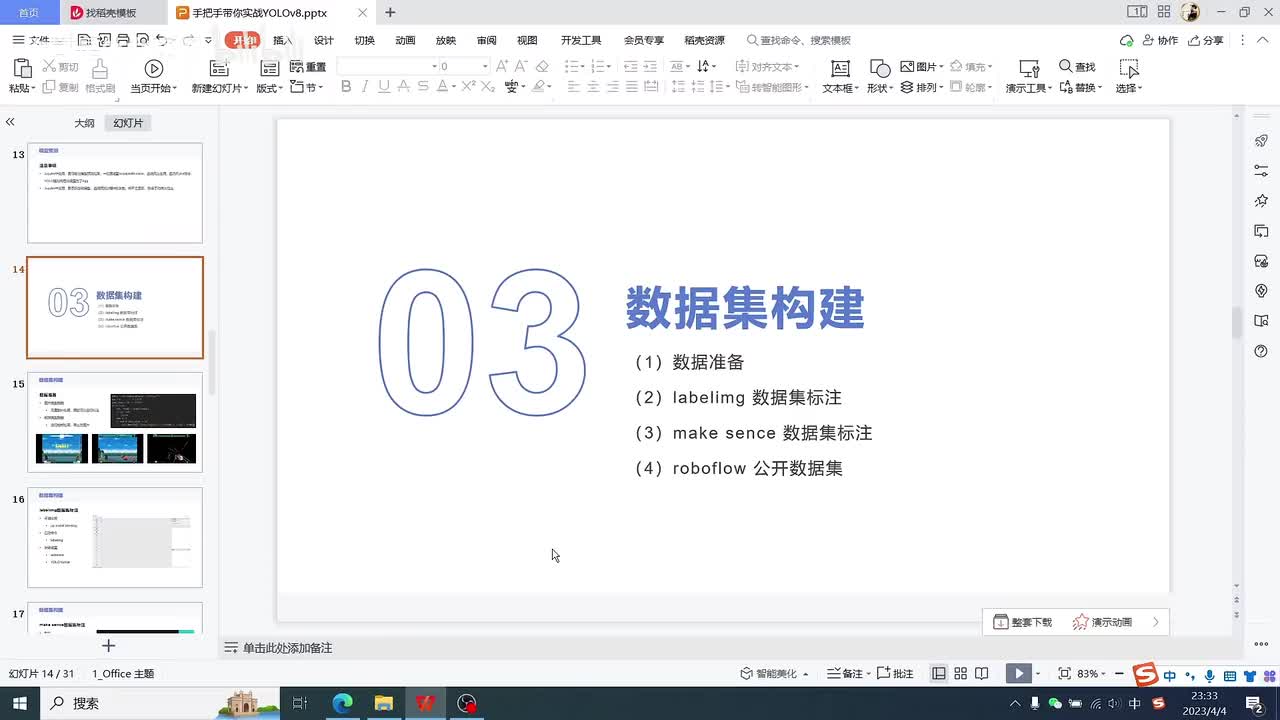The height and width of the screenshot is (720, 1280).
Task: Click the notes area to add notes
Action: (287, 648)
